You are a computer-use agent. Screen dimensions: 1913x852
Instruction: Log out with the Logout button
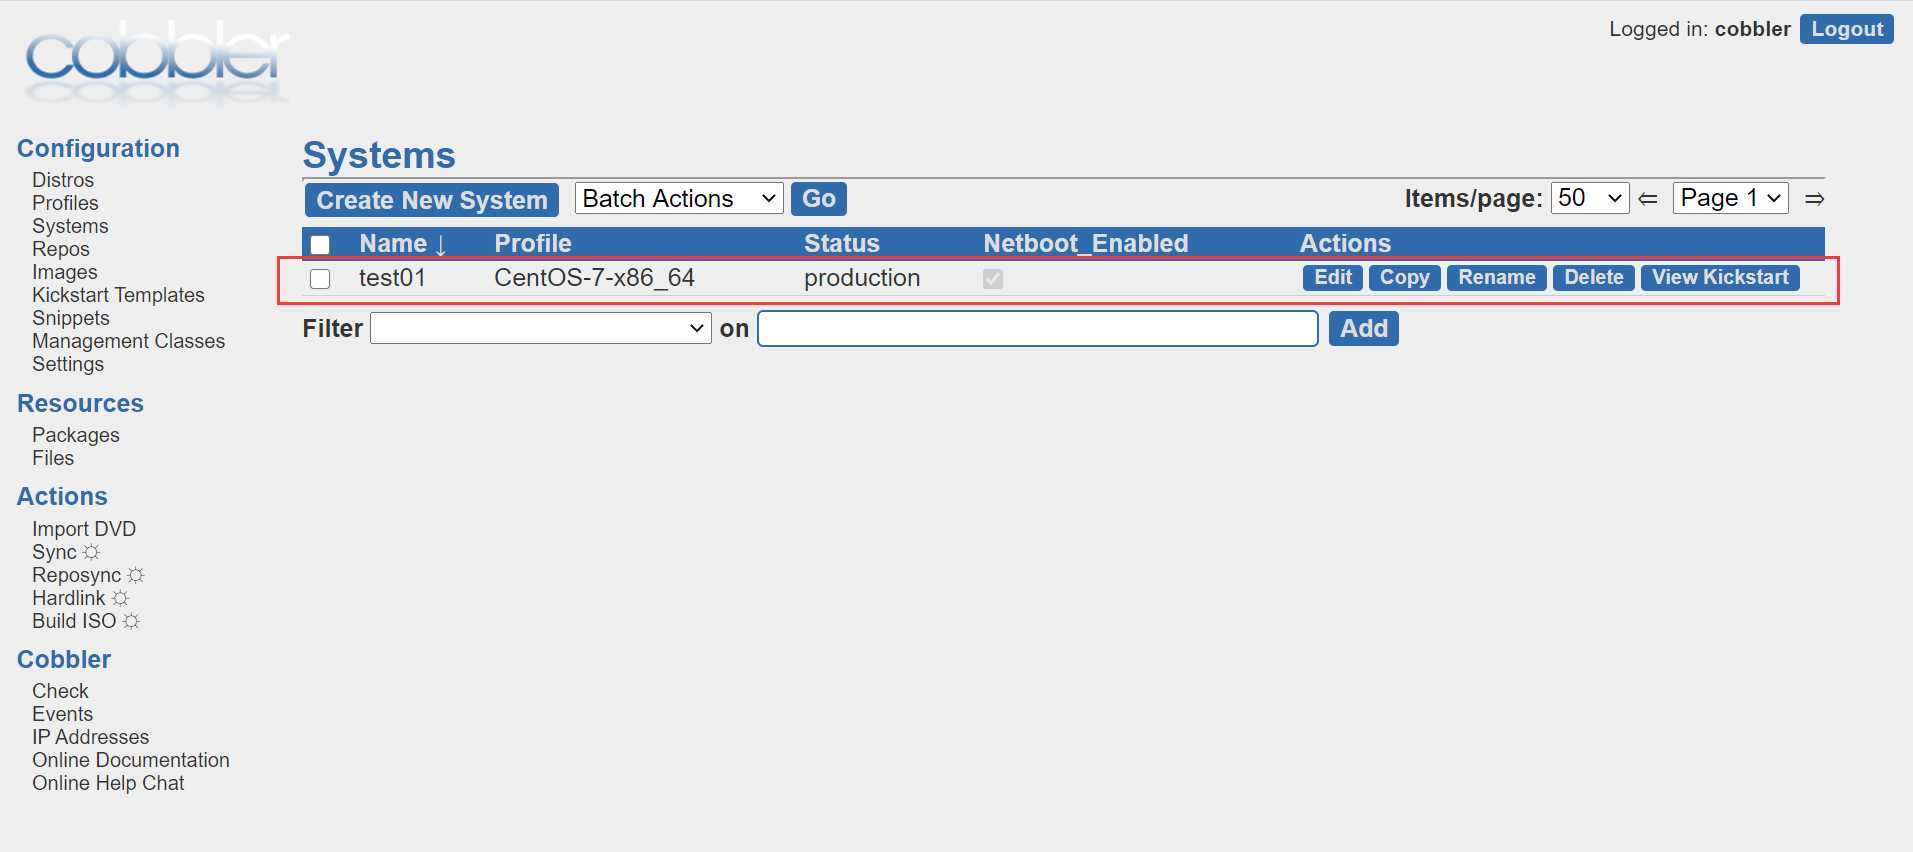pyautogui.click(x=1847, y=29)
